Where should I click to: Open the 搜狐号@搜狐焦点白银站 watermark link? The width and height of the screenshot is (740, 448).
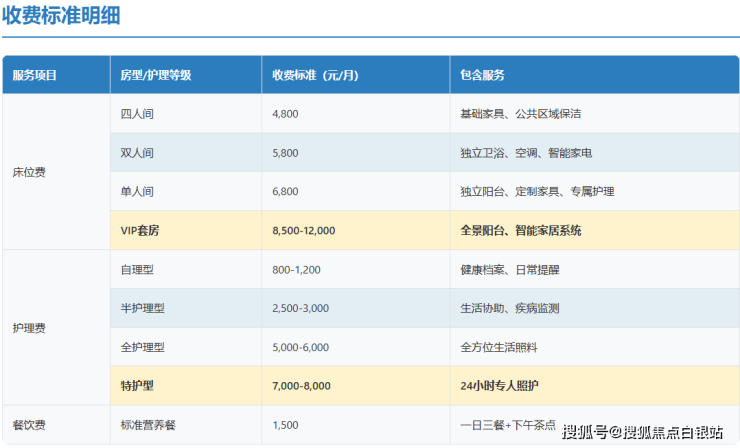tap(642, 432)
